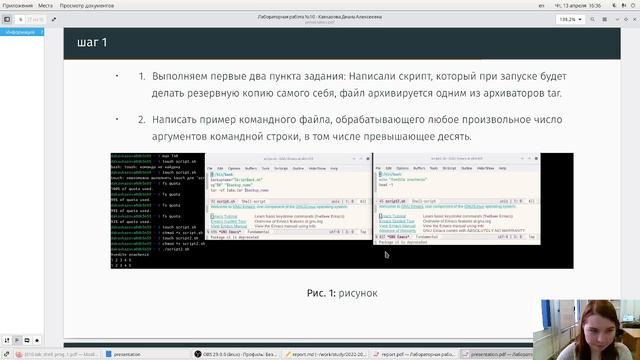
Task: Open the Места menu
Action: click(x=45, y=5)
